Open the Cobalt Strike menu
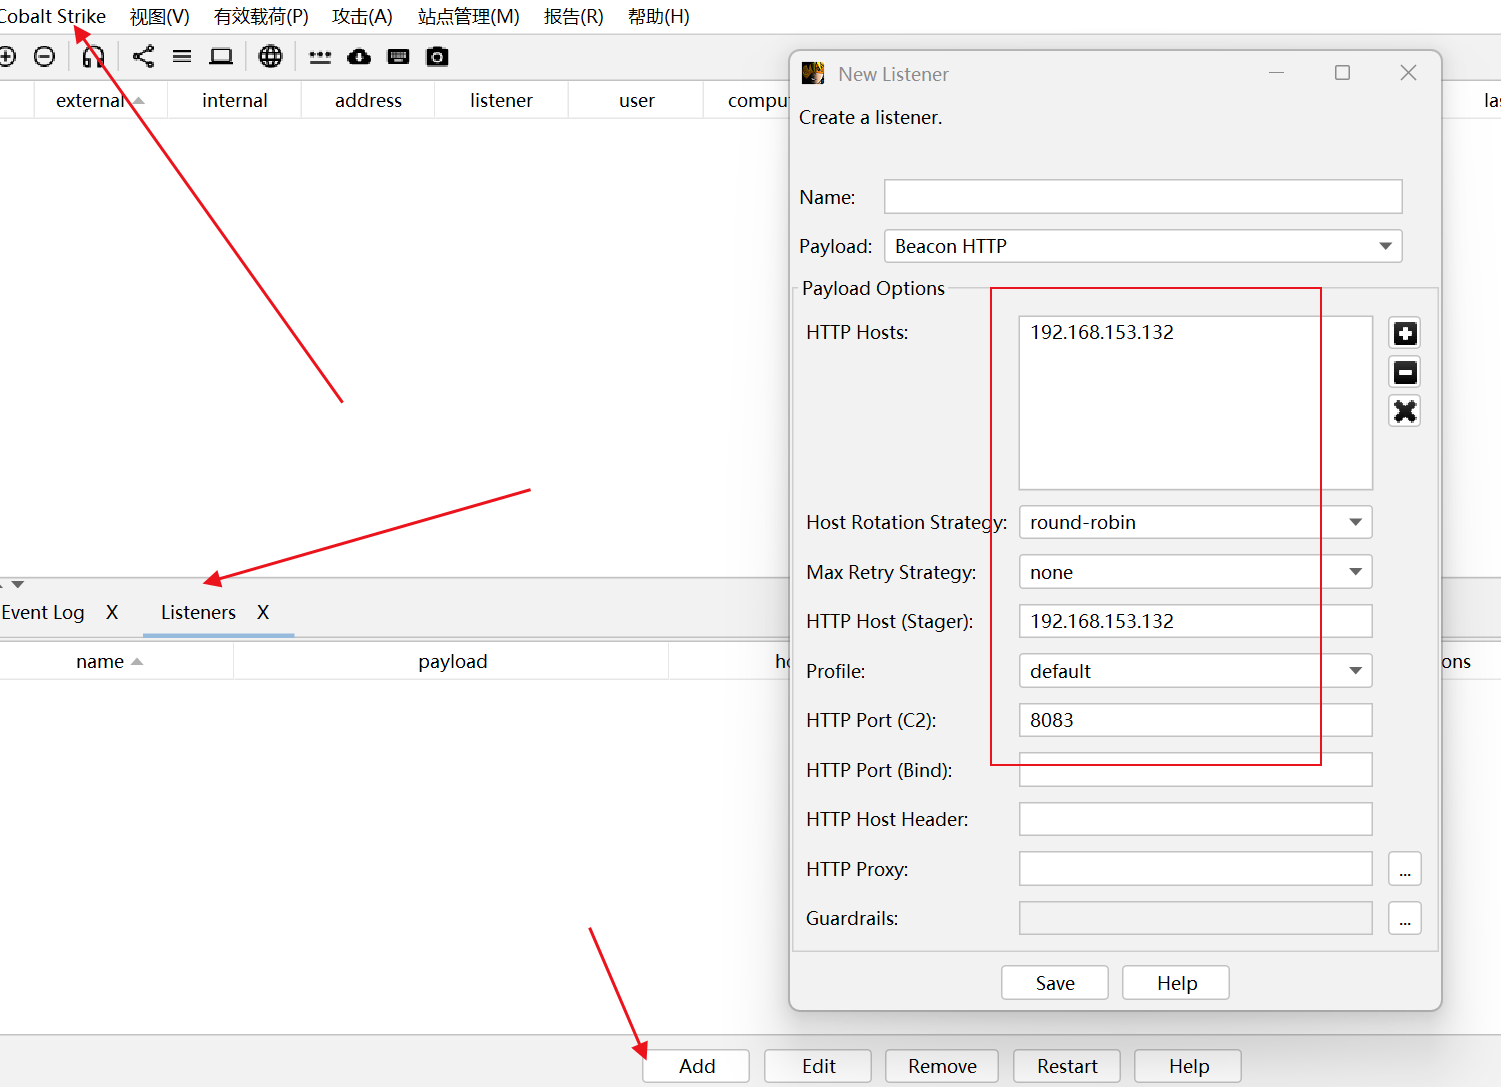The height and width of the screenshot is (1087, 1501). pyautogui.click(x=53, y=16)
